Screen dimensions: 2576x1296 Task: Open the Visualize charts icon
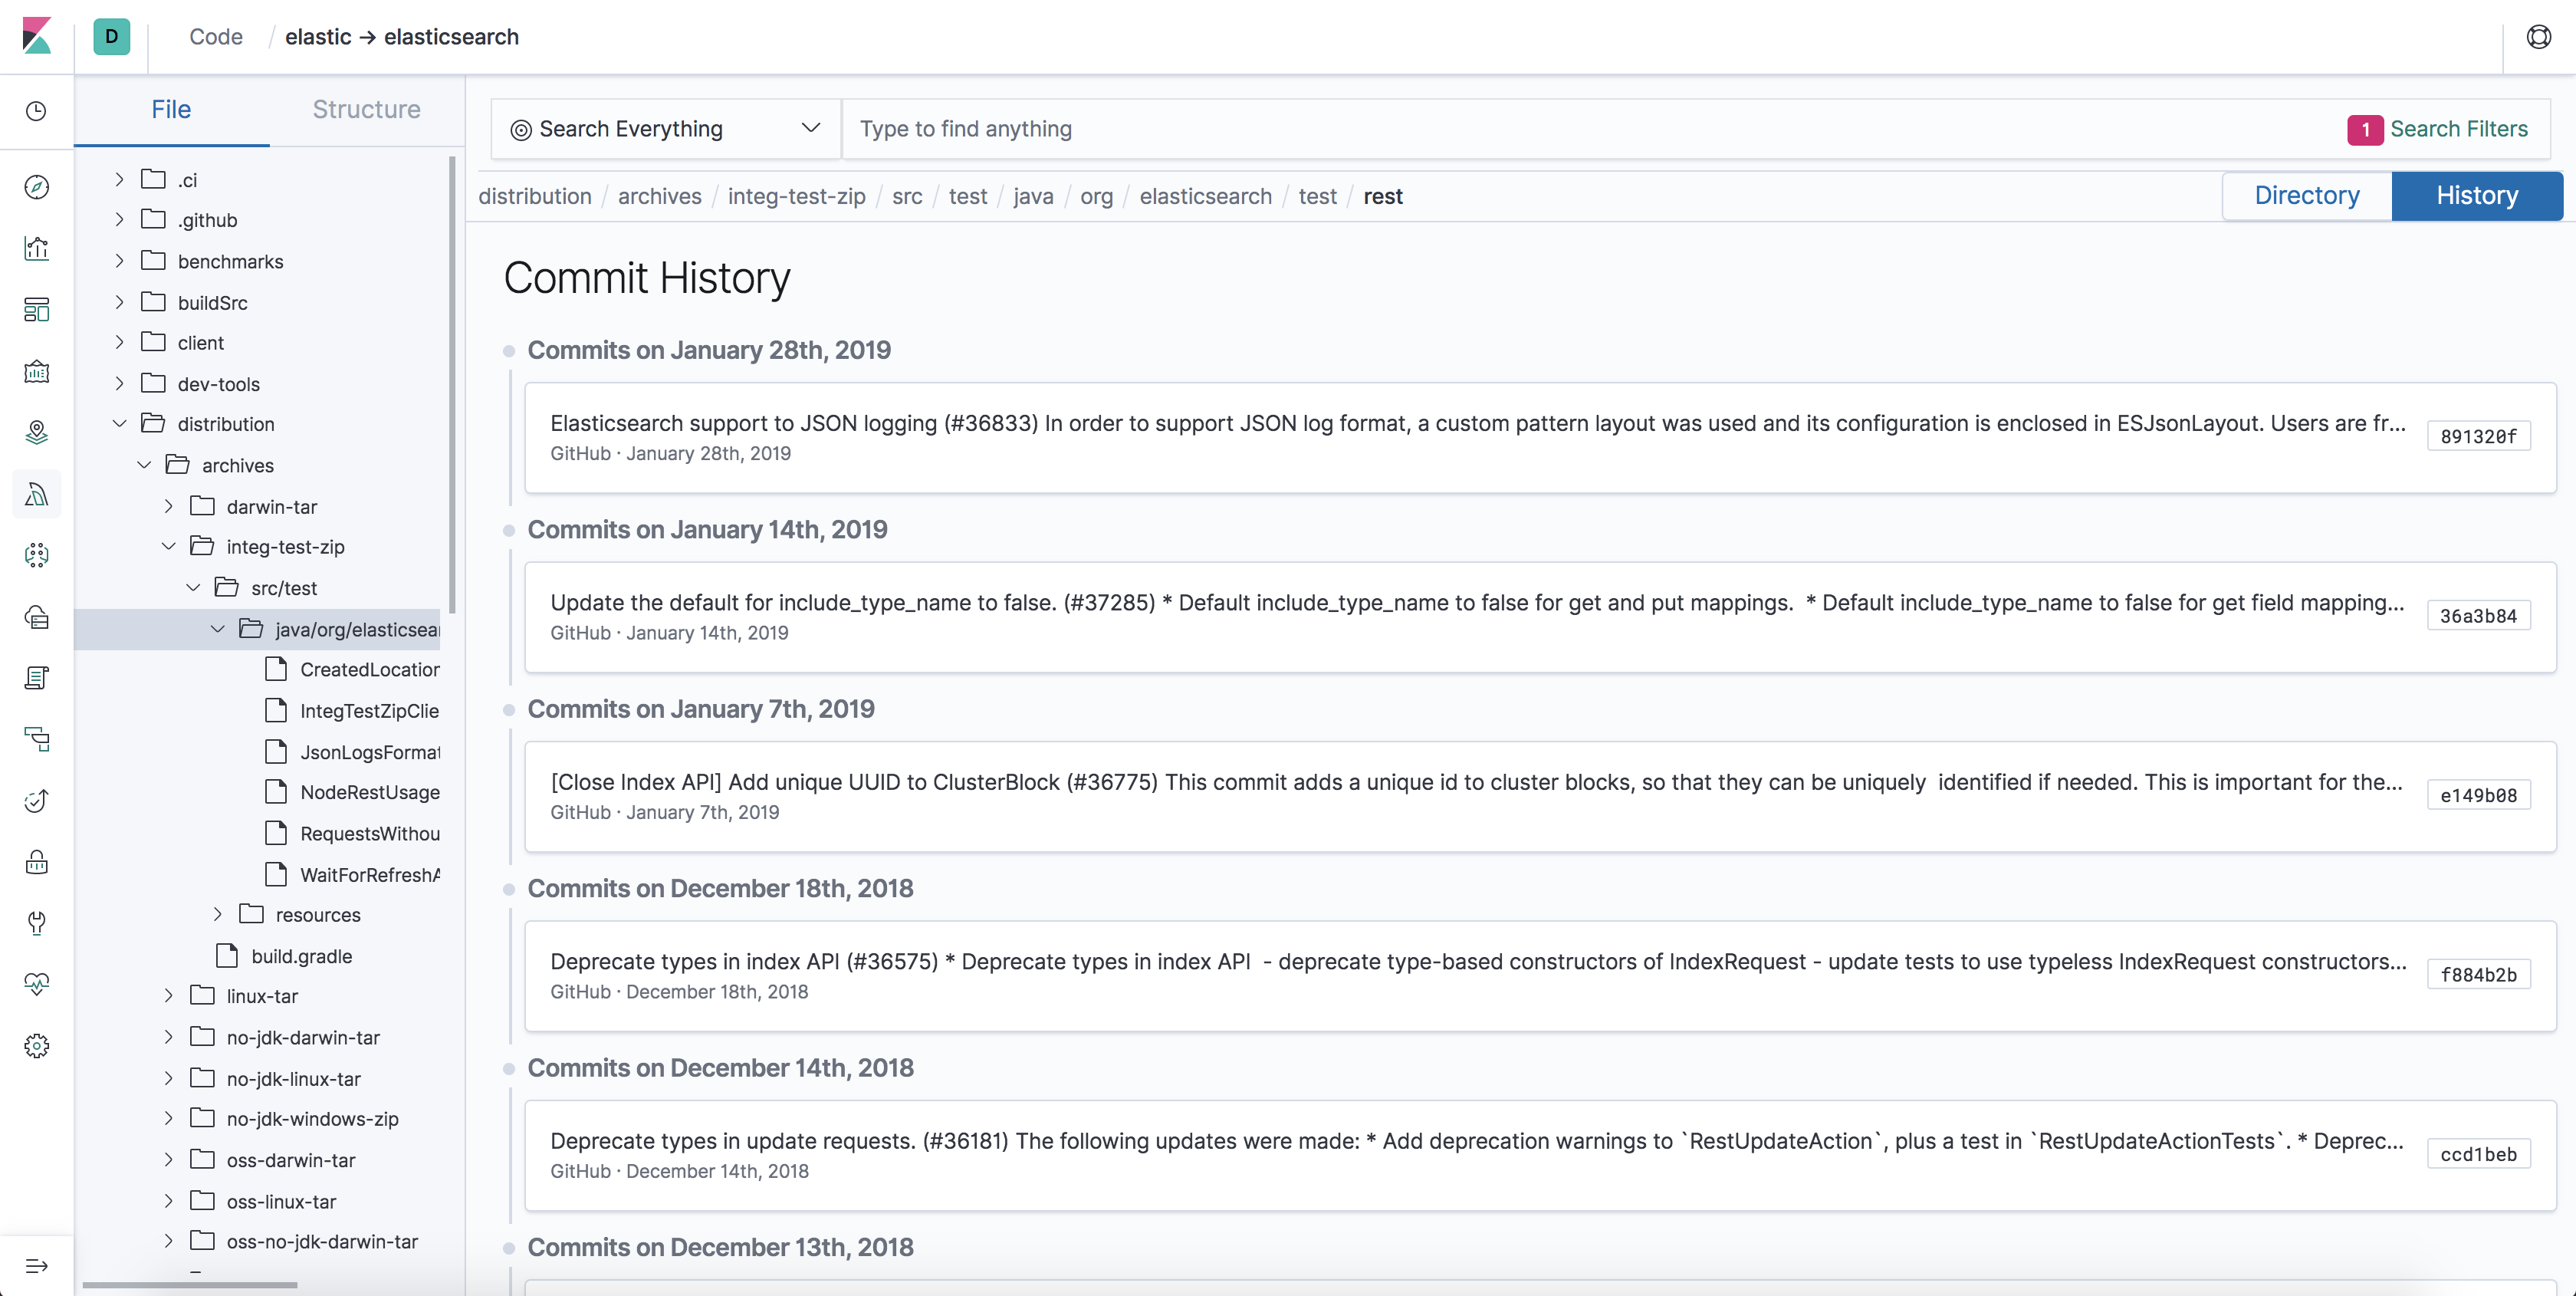[x=37, y=248]
